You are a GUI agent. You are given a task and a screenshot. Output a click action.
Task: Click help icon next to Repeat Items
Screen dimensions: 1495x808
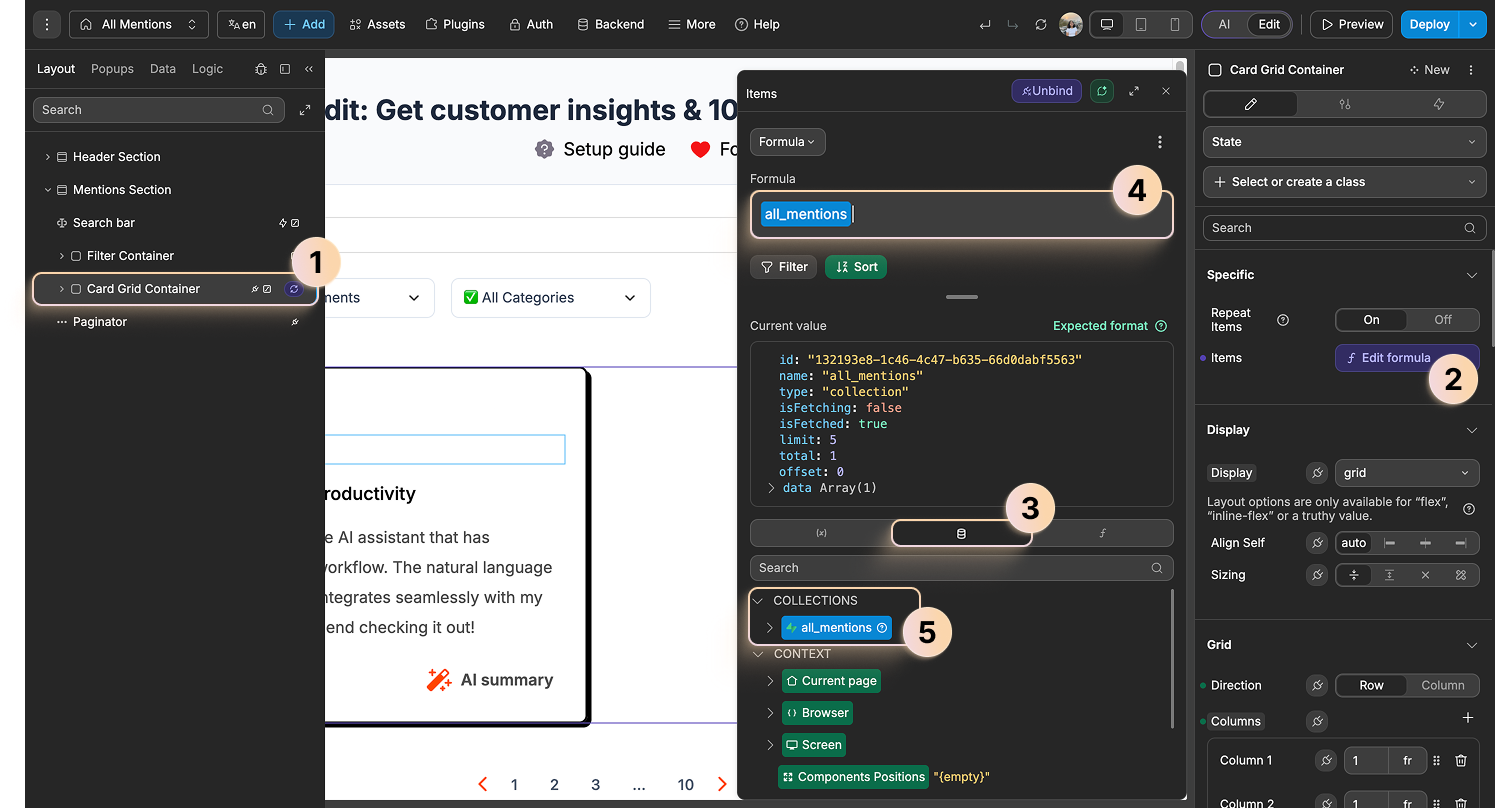(x=1283, y=320)
